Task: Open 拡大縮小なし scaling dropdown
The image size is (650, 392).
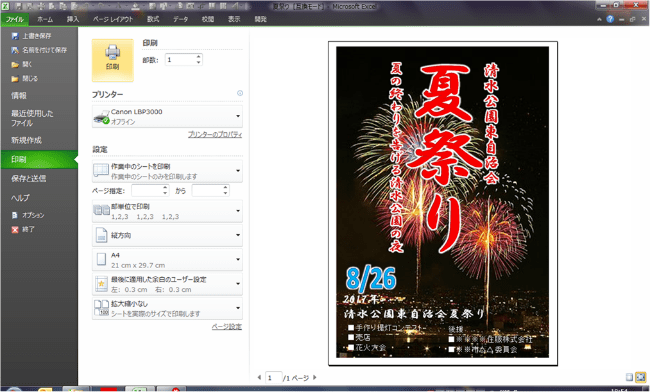Action: pos(167,309)
